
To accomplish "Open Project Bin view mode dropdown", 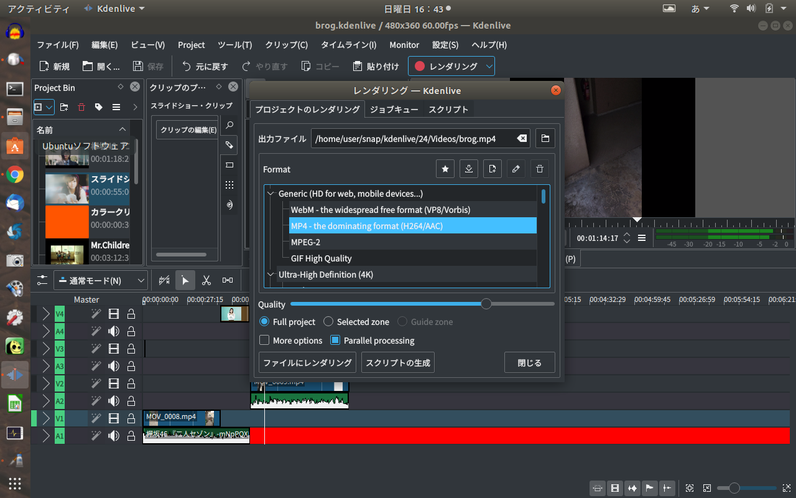I will pyautogui.click(x=43, y=107).
